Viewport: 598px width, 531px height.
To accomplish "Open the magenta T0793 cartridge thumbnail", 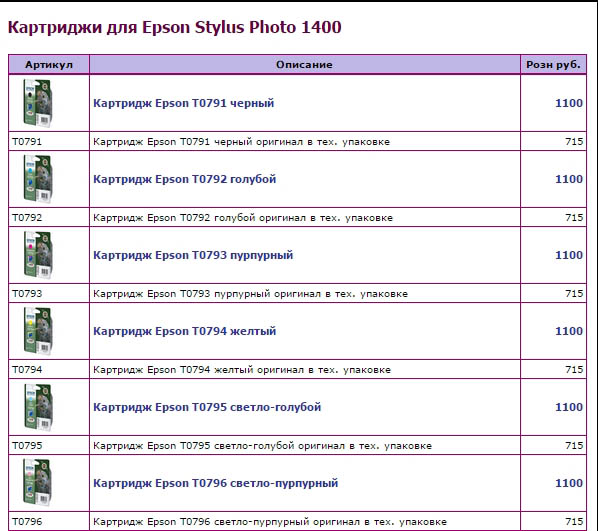I will click(37, 255).
